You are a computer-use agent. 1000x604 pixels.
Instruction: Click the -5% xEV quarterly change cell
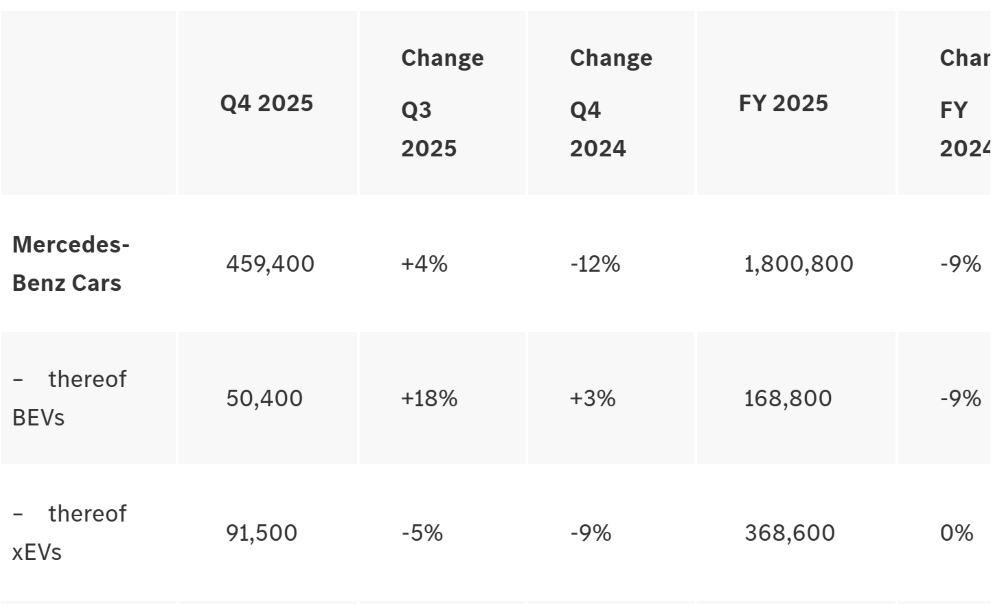(421, 533)
